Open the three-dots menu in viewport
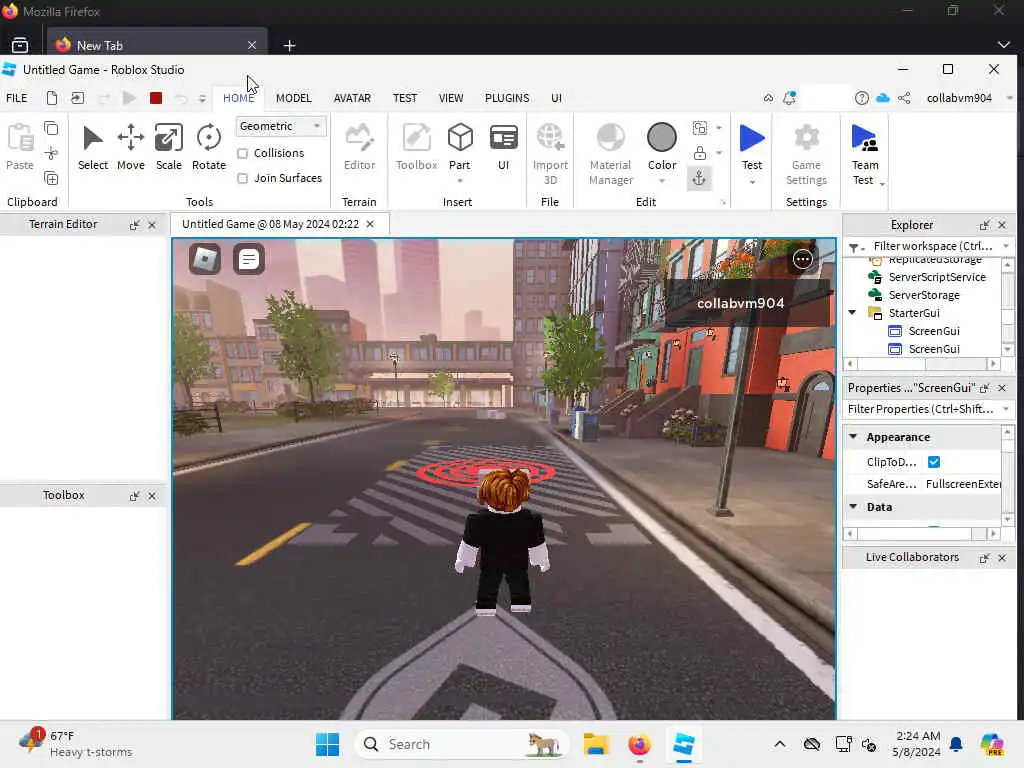The height and width of the screenshot is (768, 1024). click(x=803, y=259)
